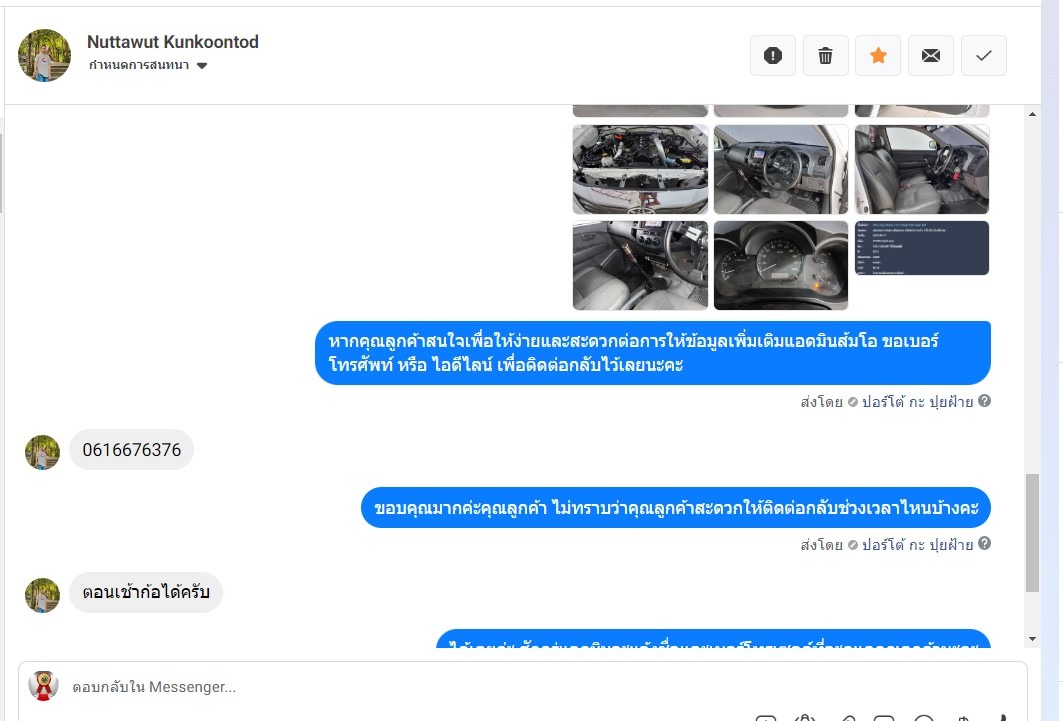Screen dimensions: 1063x721
Task: Open the dark vehicle details screenshot
Action: 922,248
